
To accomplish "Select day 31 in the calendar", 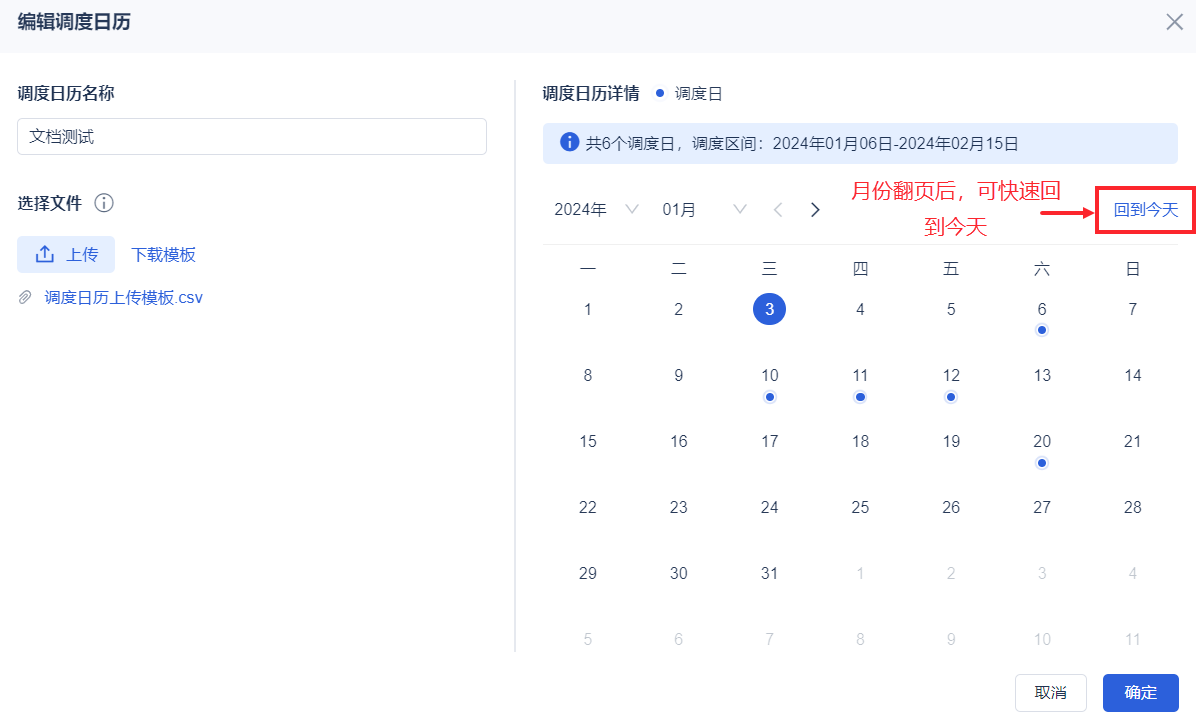I will (769, 574).
